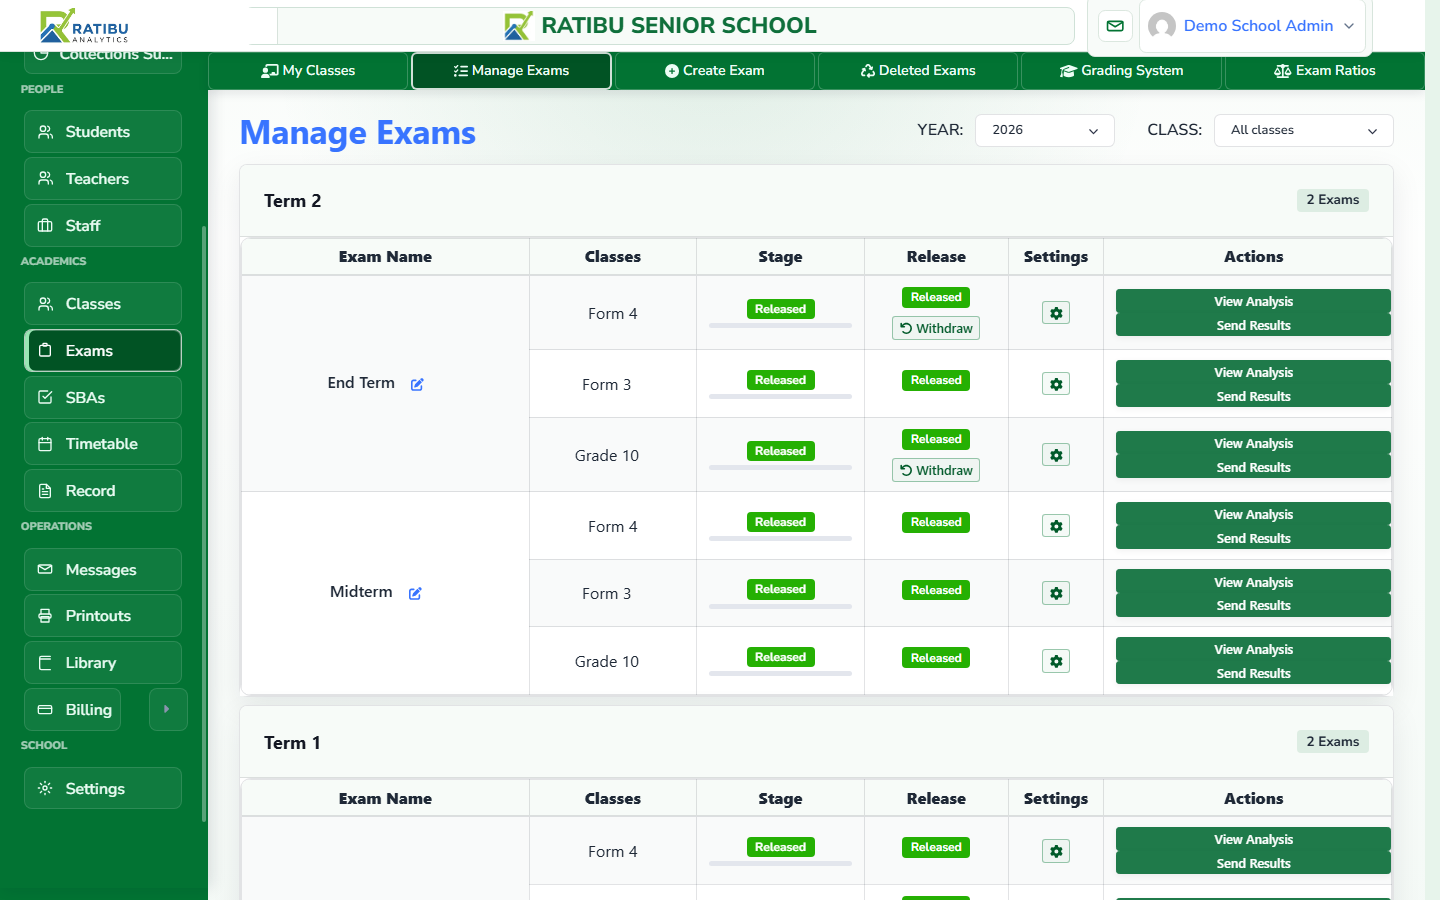Viewport: 1440px width, 900px height.
Task: Select the Manage Exams tab
Action: (511, 71)
